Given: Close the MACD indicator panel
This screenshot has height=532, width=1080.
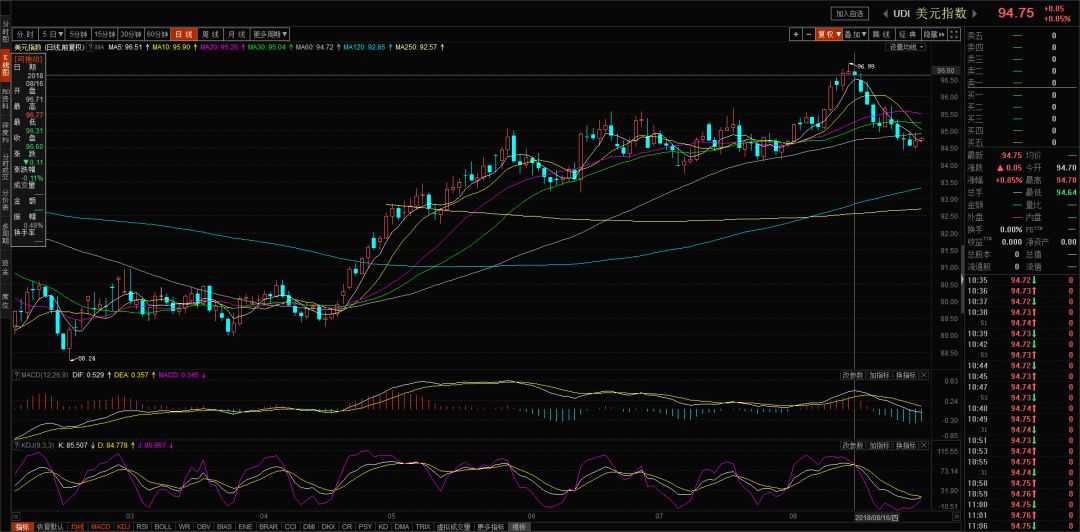Looking at the screenshot, I should 923,375.
